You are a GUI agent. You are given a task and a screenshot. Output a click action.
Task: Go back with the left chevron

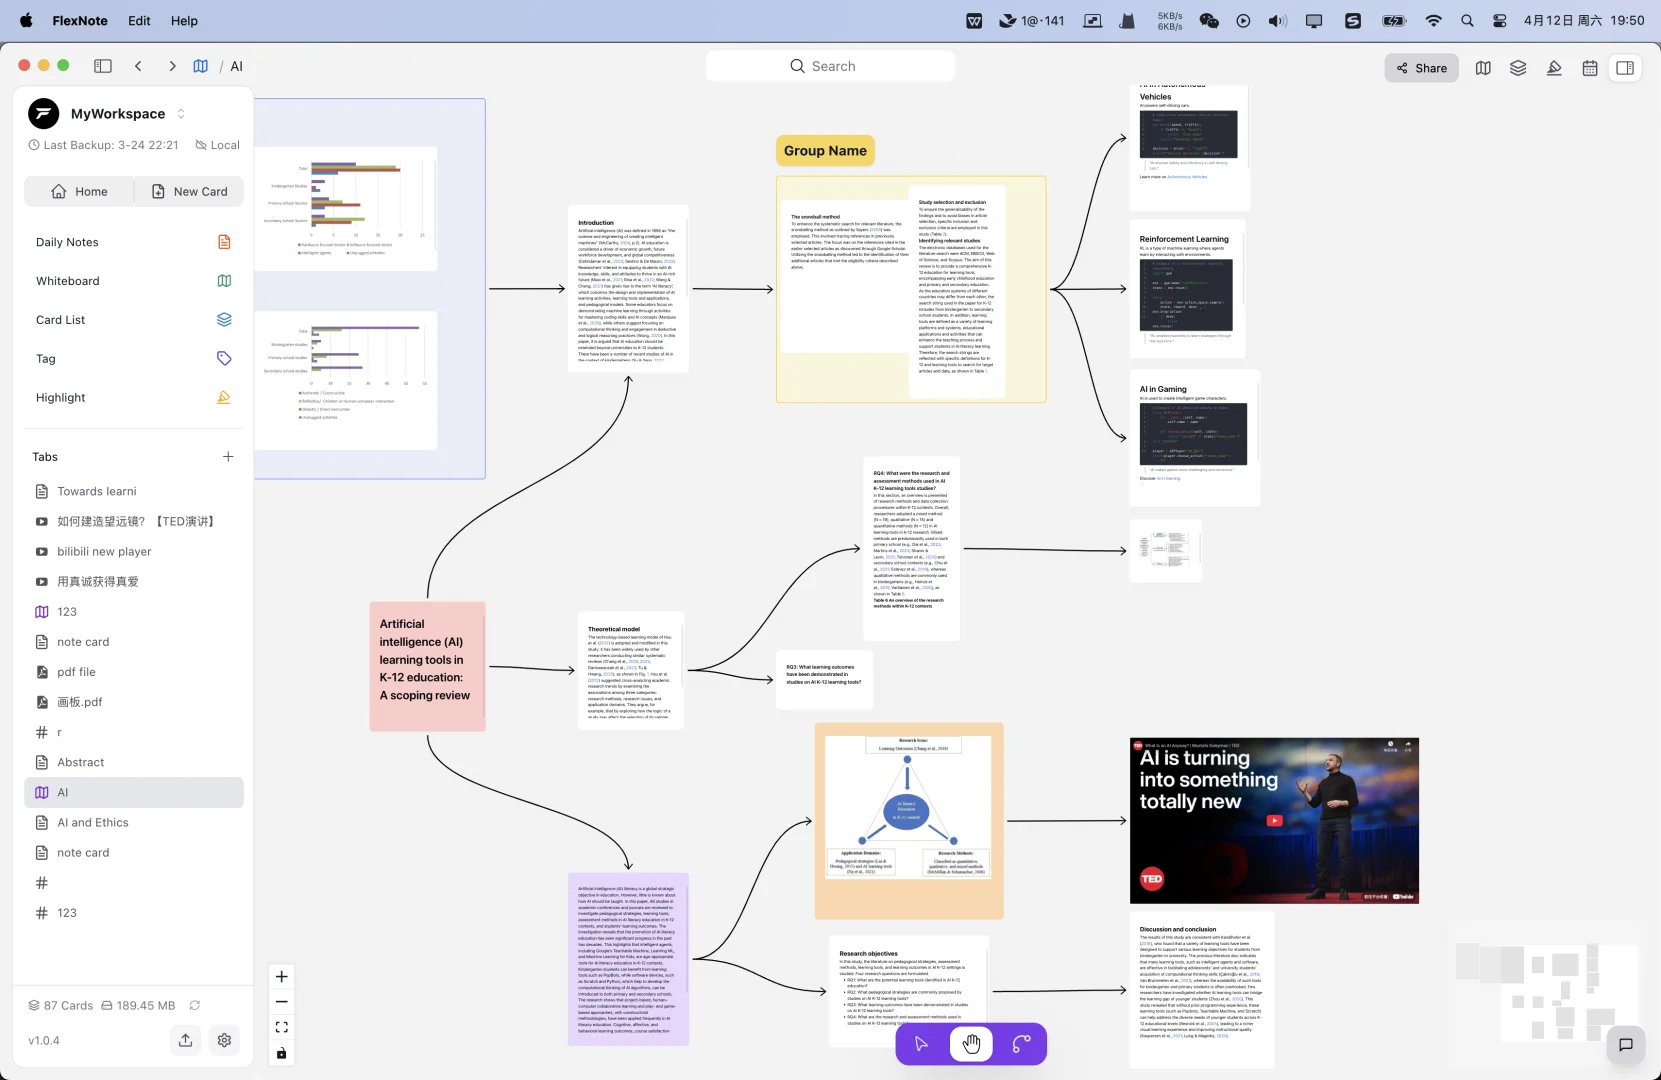pyautogui.click(x=138, y=66)
